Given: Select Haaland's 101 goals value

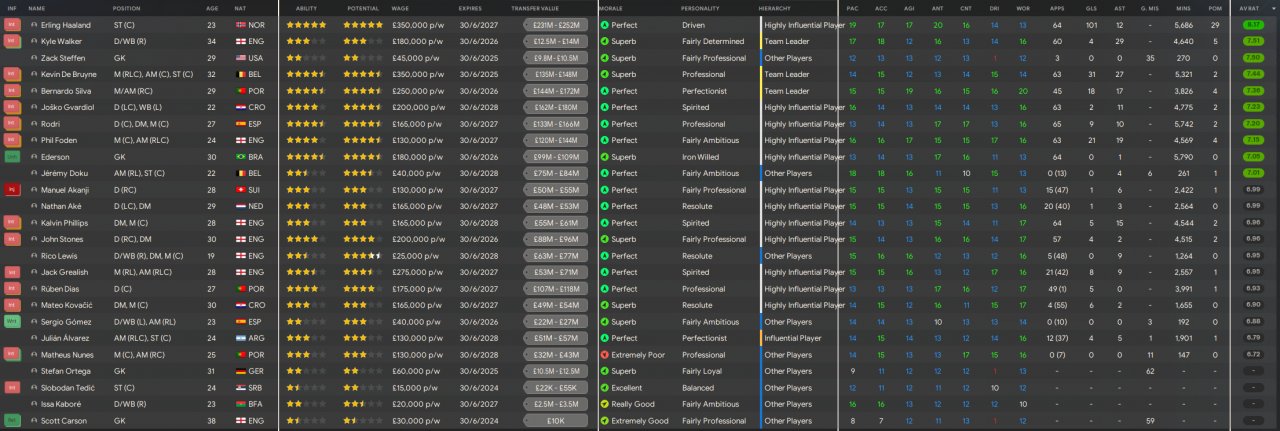Looking at the screenshot, I should tap(1090, 25).
